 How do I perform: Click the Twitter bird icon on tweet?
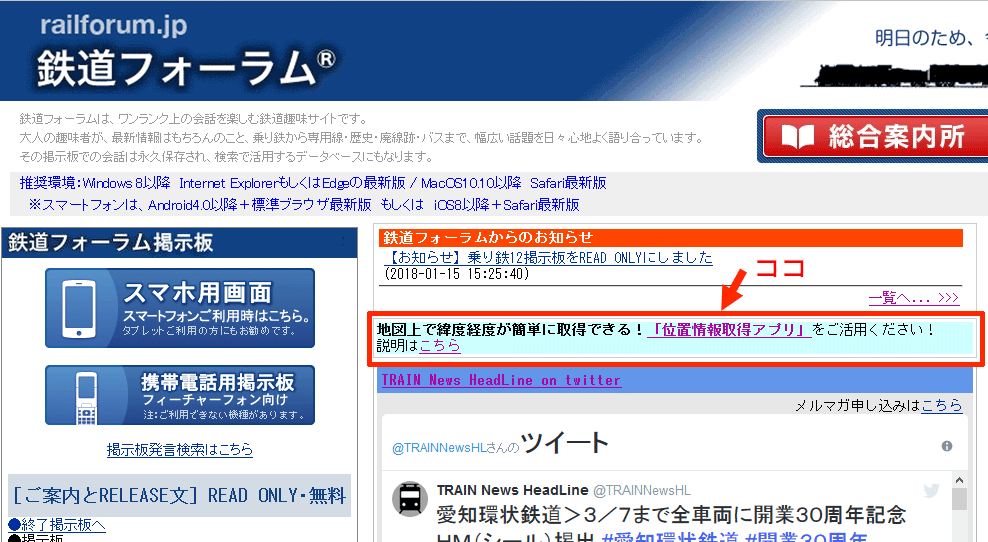[932, 490]
